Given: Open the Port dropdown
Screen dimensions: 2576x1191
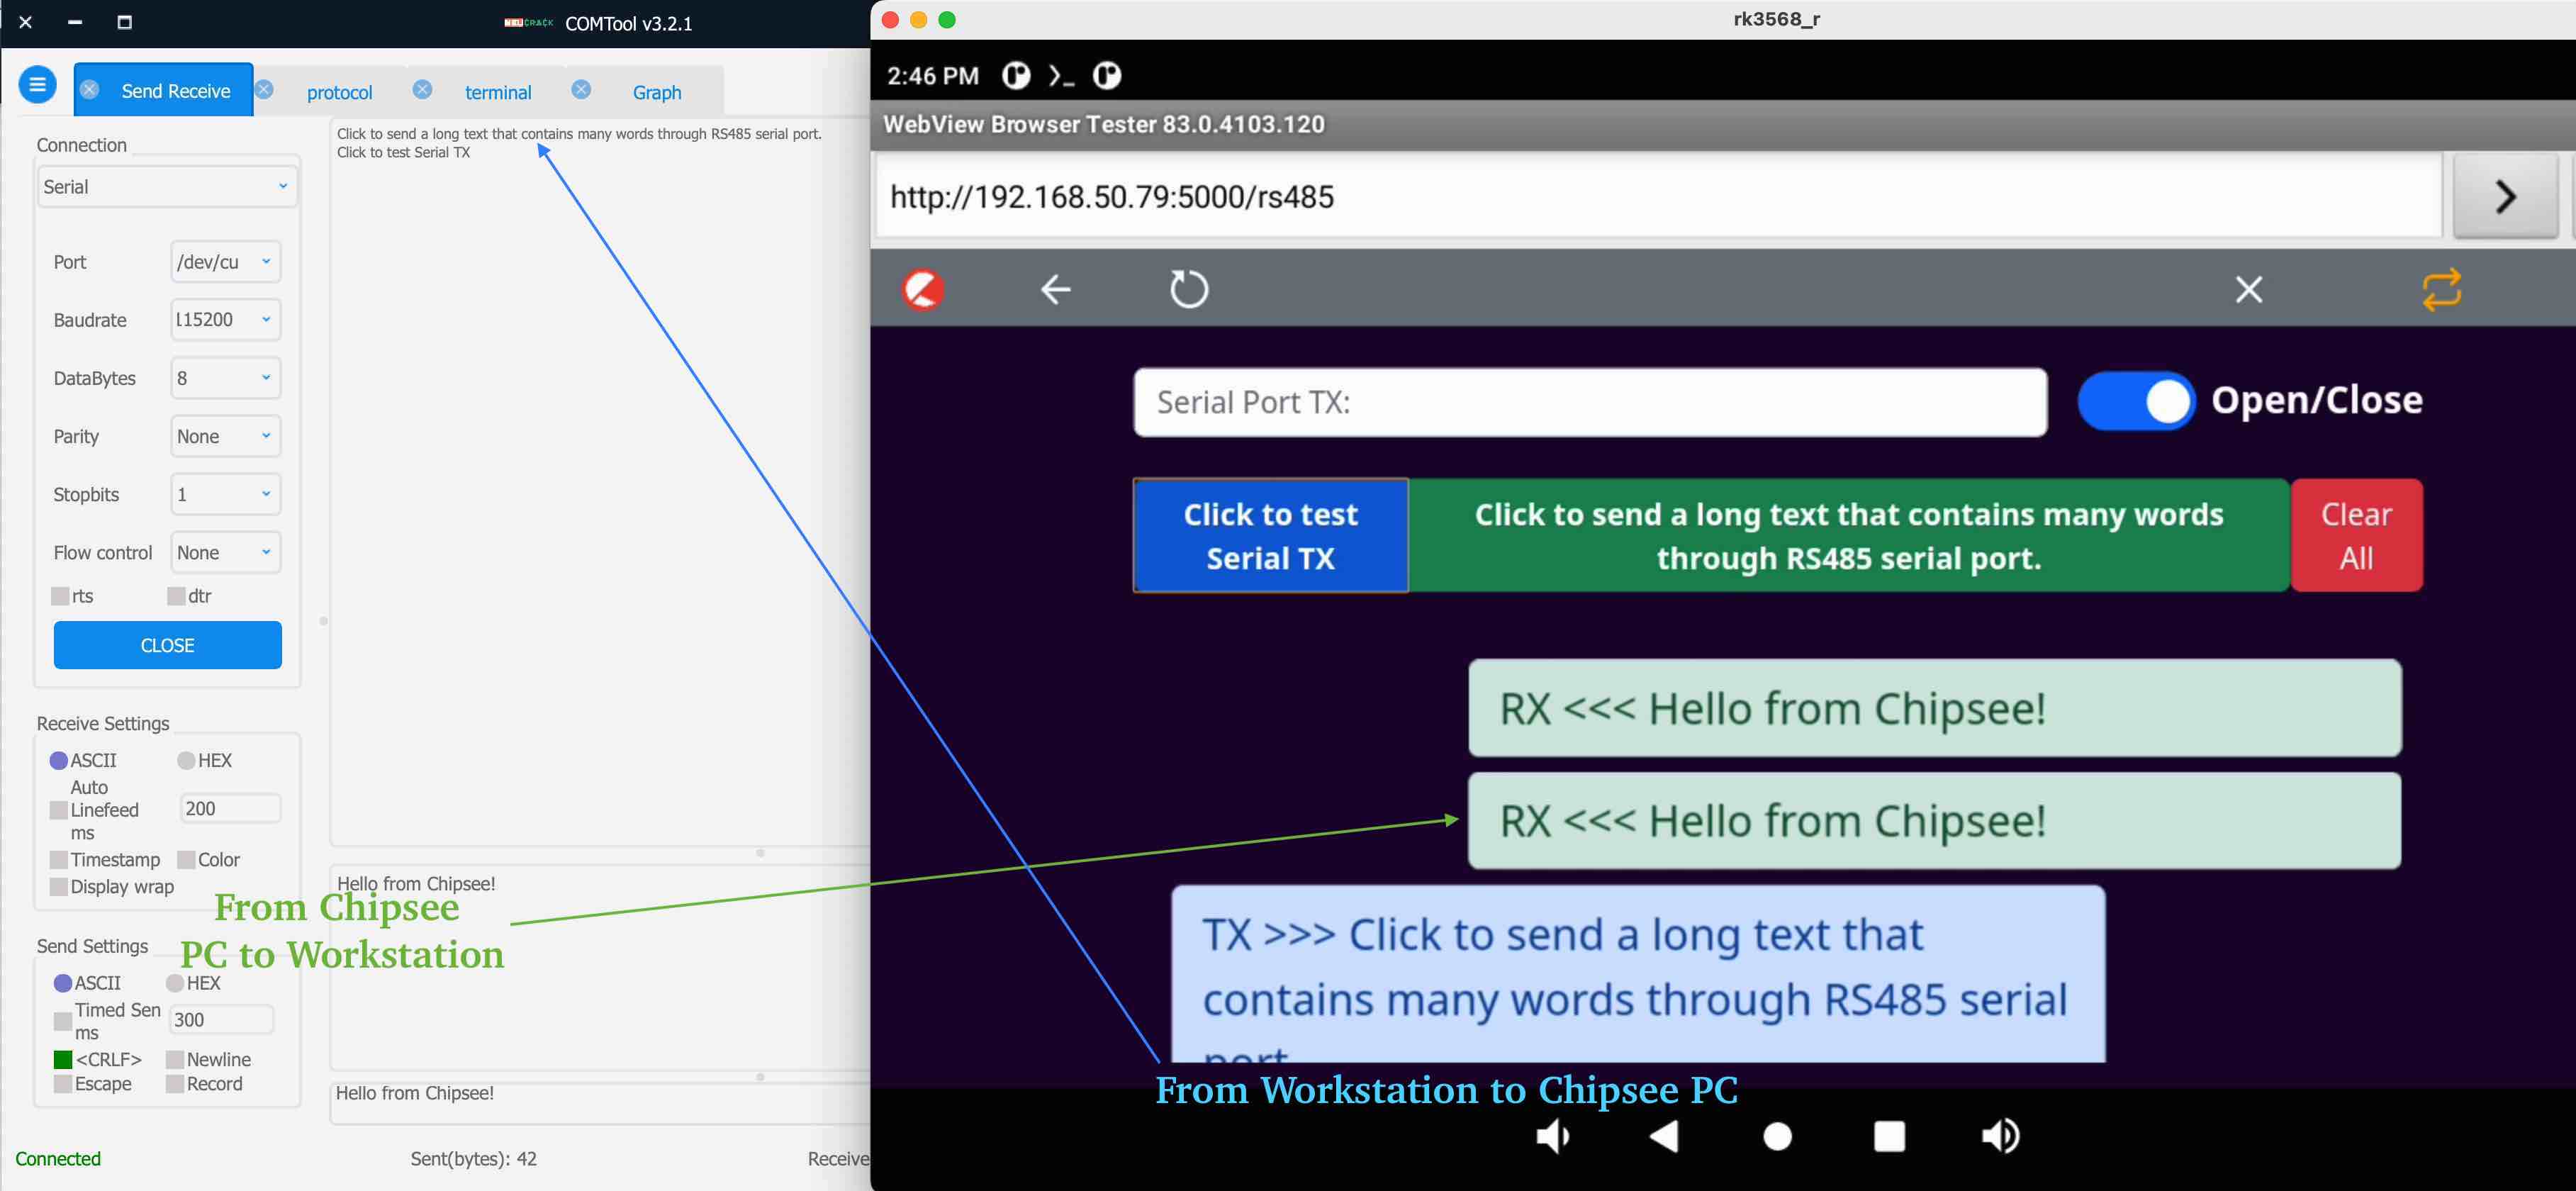Looking at the screenshot, I should coord(225,262).
